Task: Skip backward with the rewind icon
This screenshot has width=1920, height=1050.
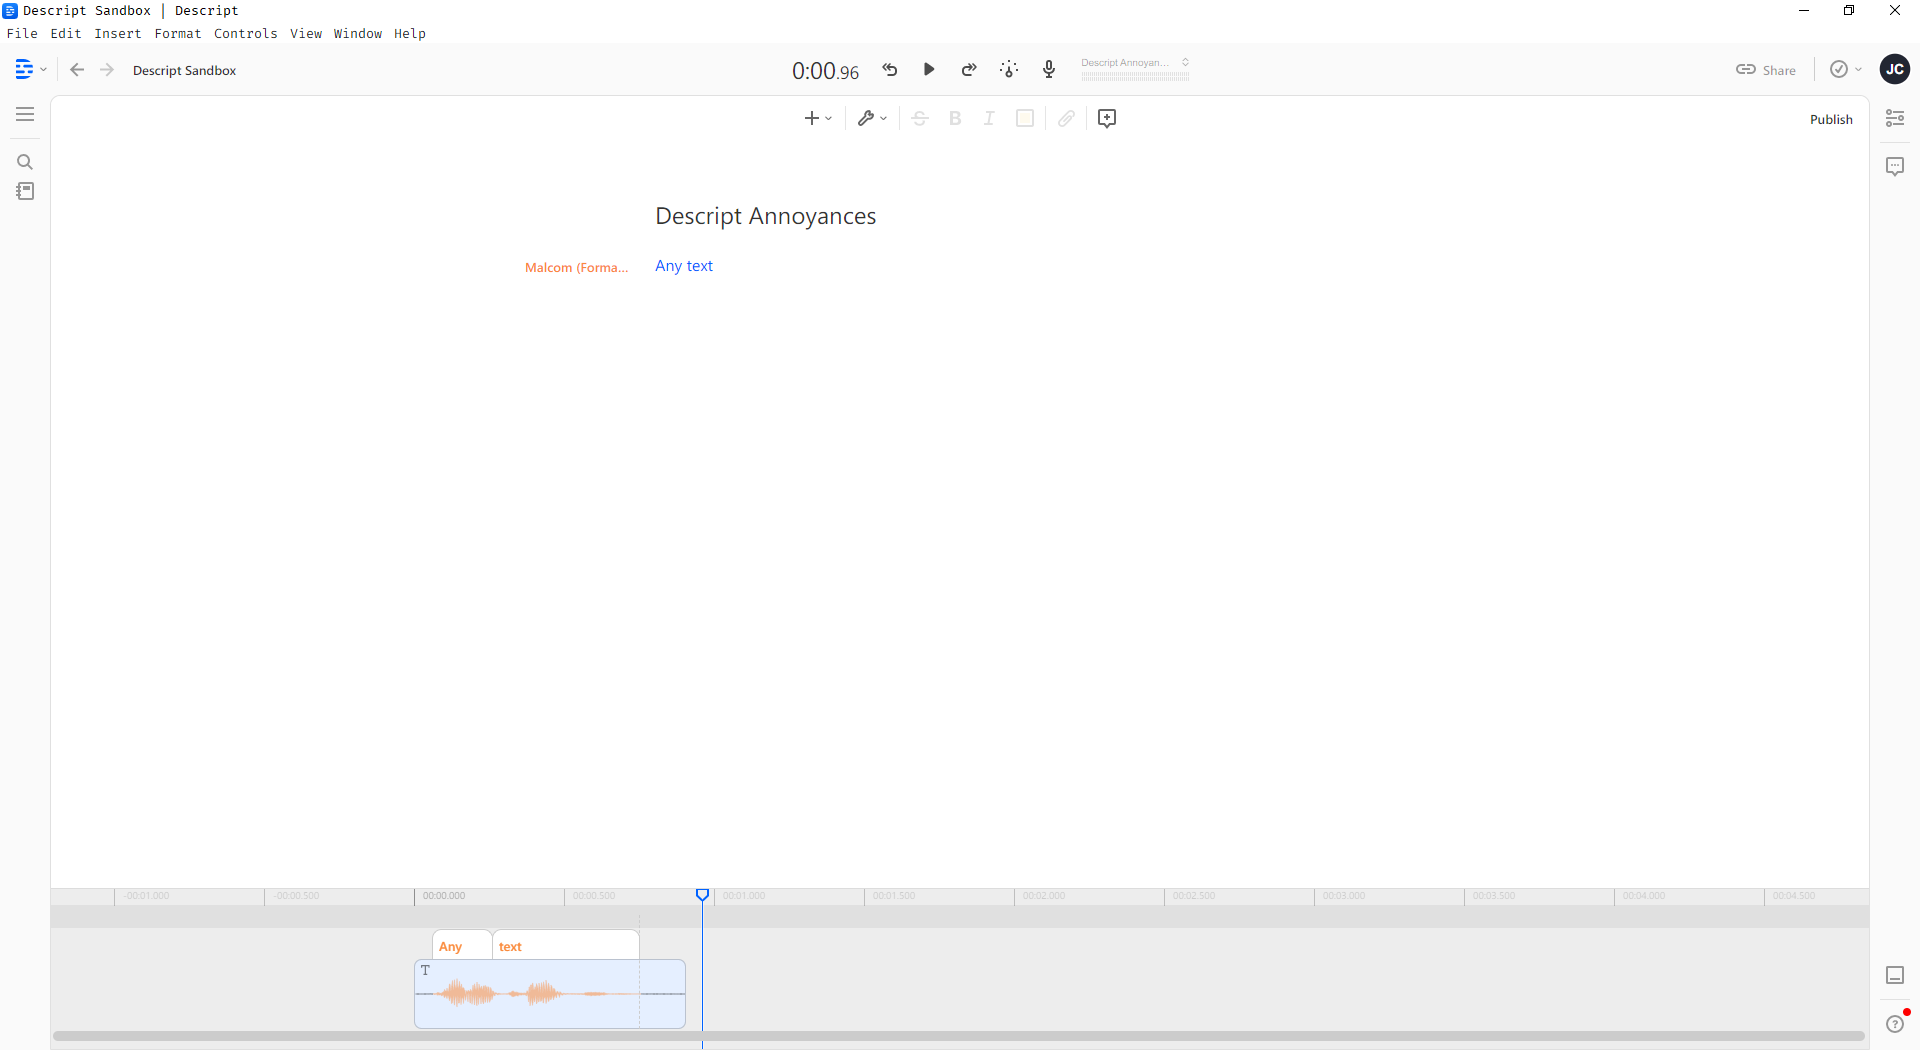Action: coord(890,69)
